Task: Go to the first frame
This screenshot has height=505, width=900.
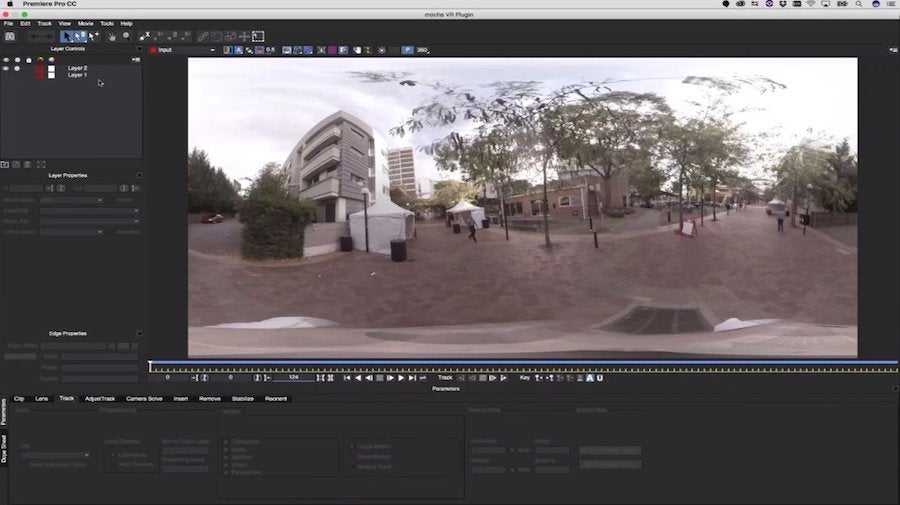Action: click(347, 378)
